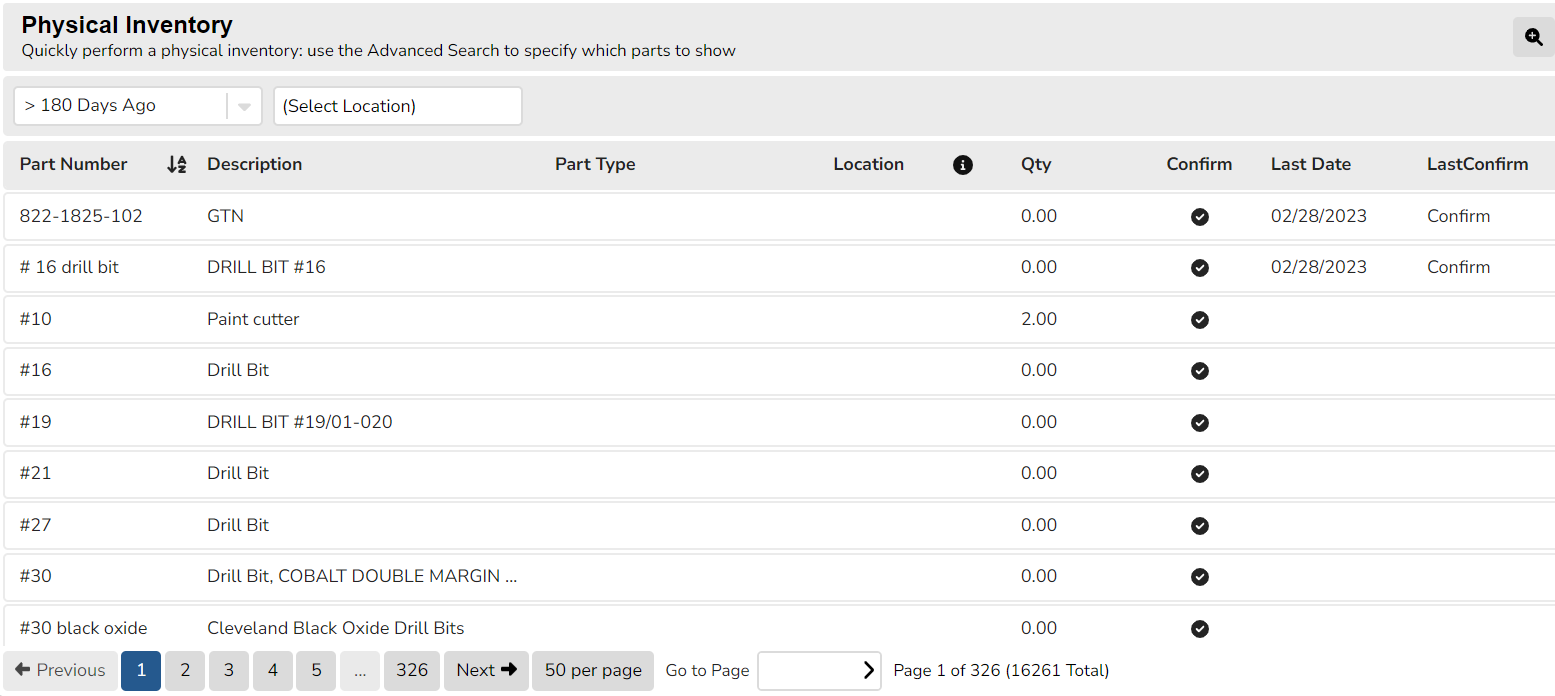Jump to last page 326

412,671
